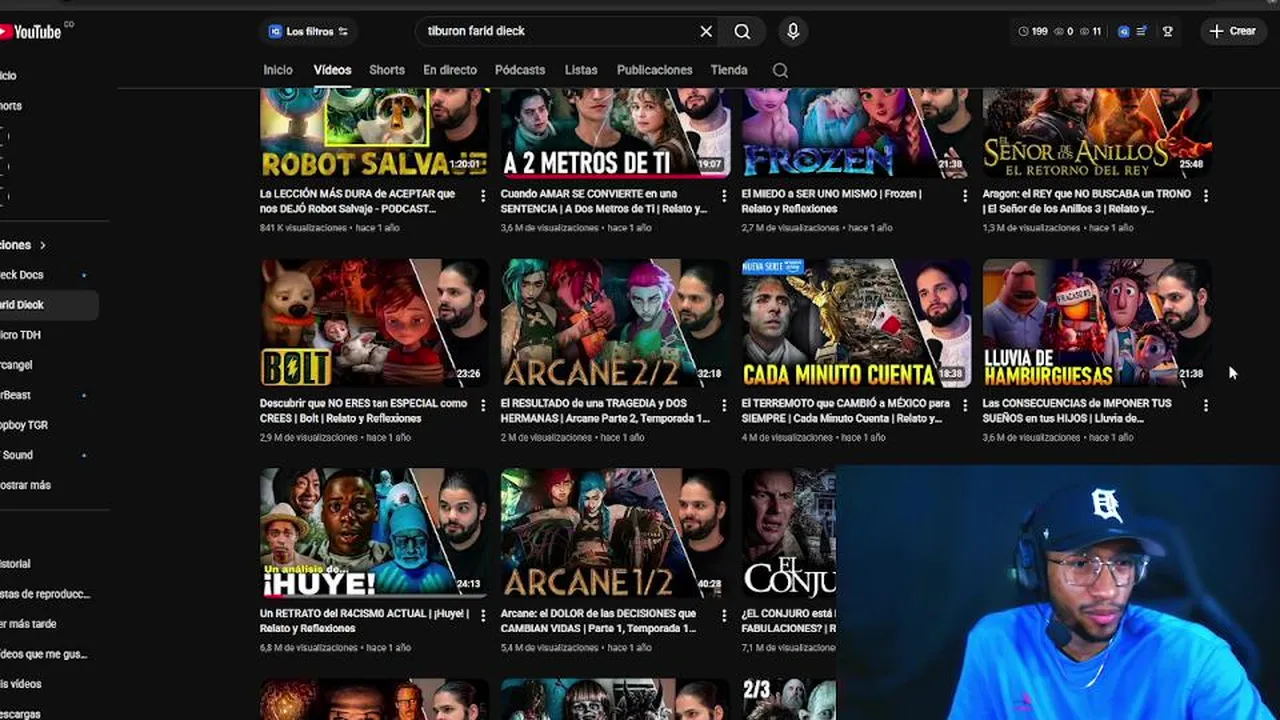Open options menu for Arcane Parte 2 video
The height and width of the screenshot is (720, 1280).
[x=724, y=406]
